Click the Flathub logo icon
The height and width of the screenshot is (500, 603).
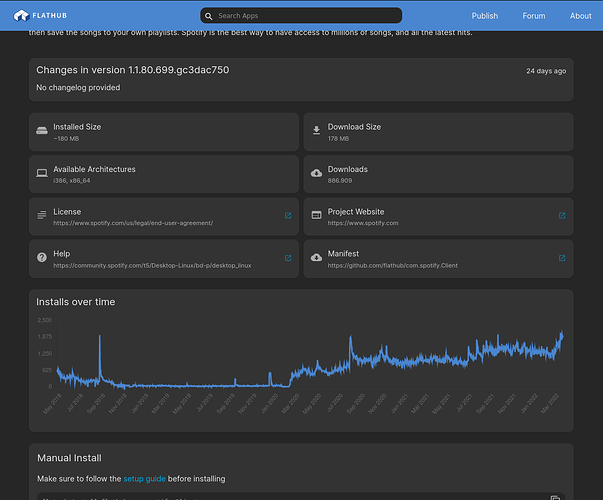pyautogui.click(x=21, y=16)
